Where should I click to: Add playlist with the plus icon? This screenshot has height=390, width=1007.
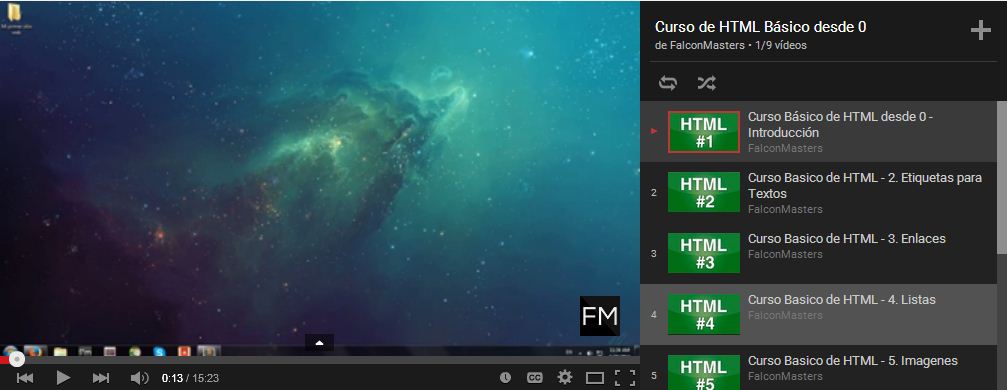pos(981,30)
